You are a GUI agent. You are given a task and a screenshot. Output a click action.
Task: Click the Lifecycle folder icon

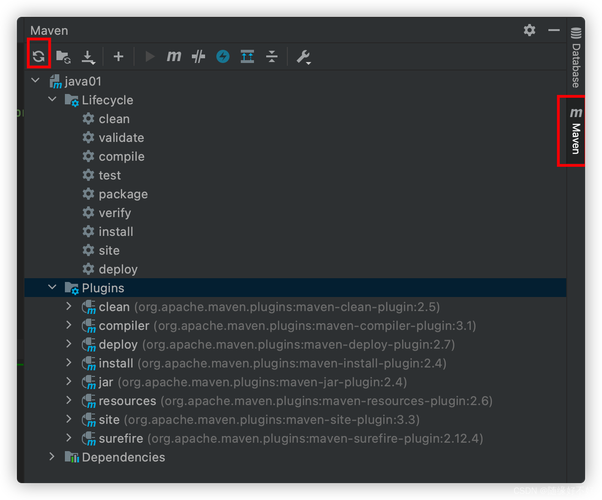tap(72, 100)
